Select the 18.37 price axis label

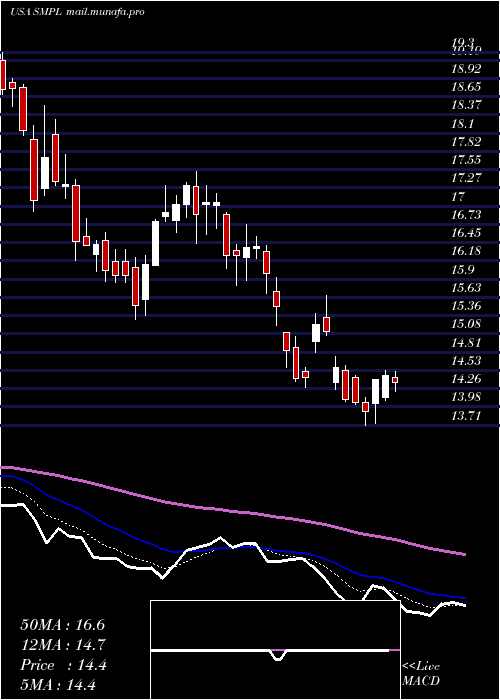click(467, 105)
